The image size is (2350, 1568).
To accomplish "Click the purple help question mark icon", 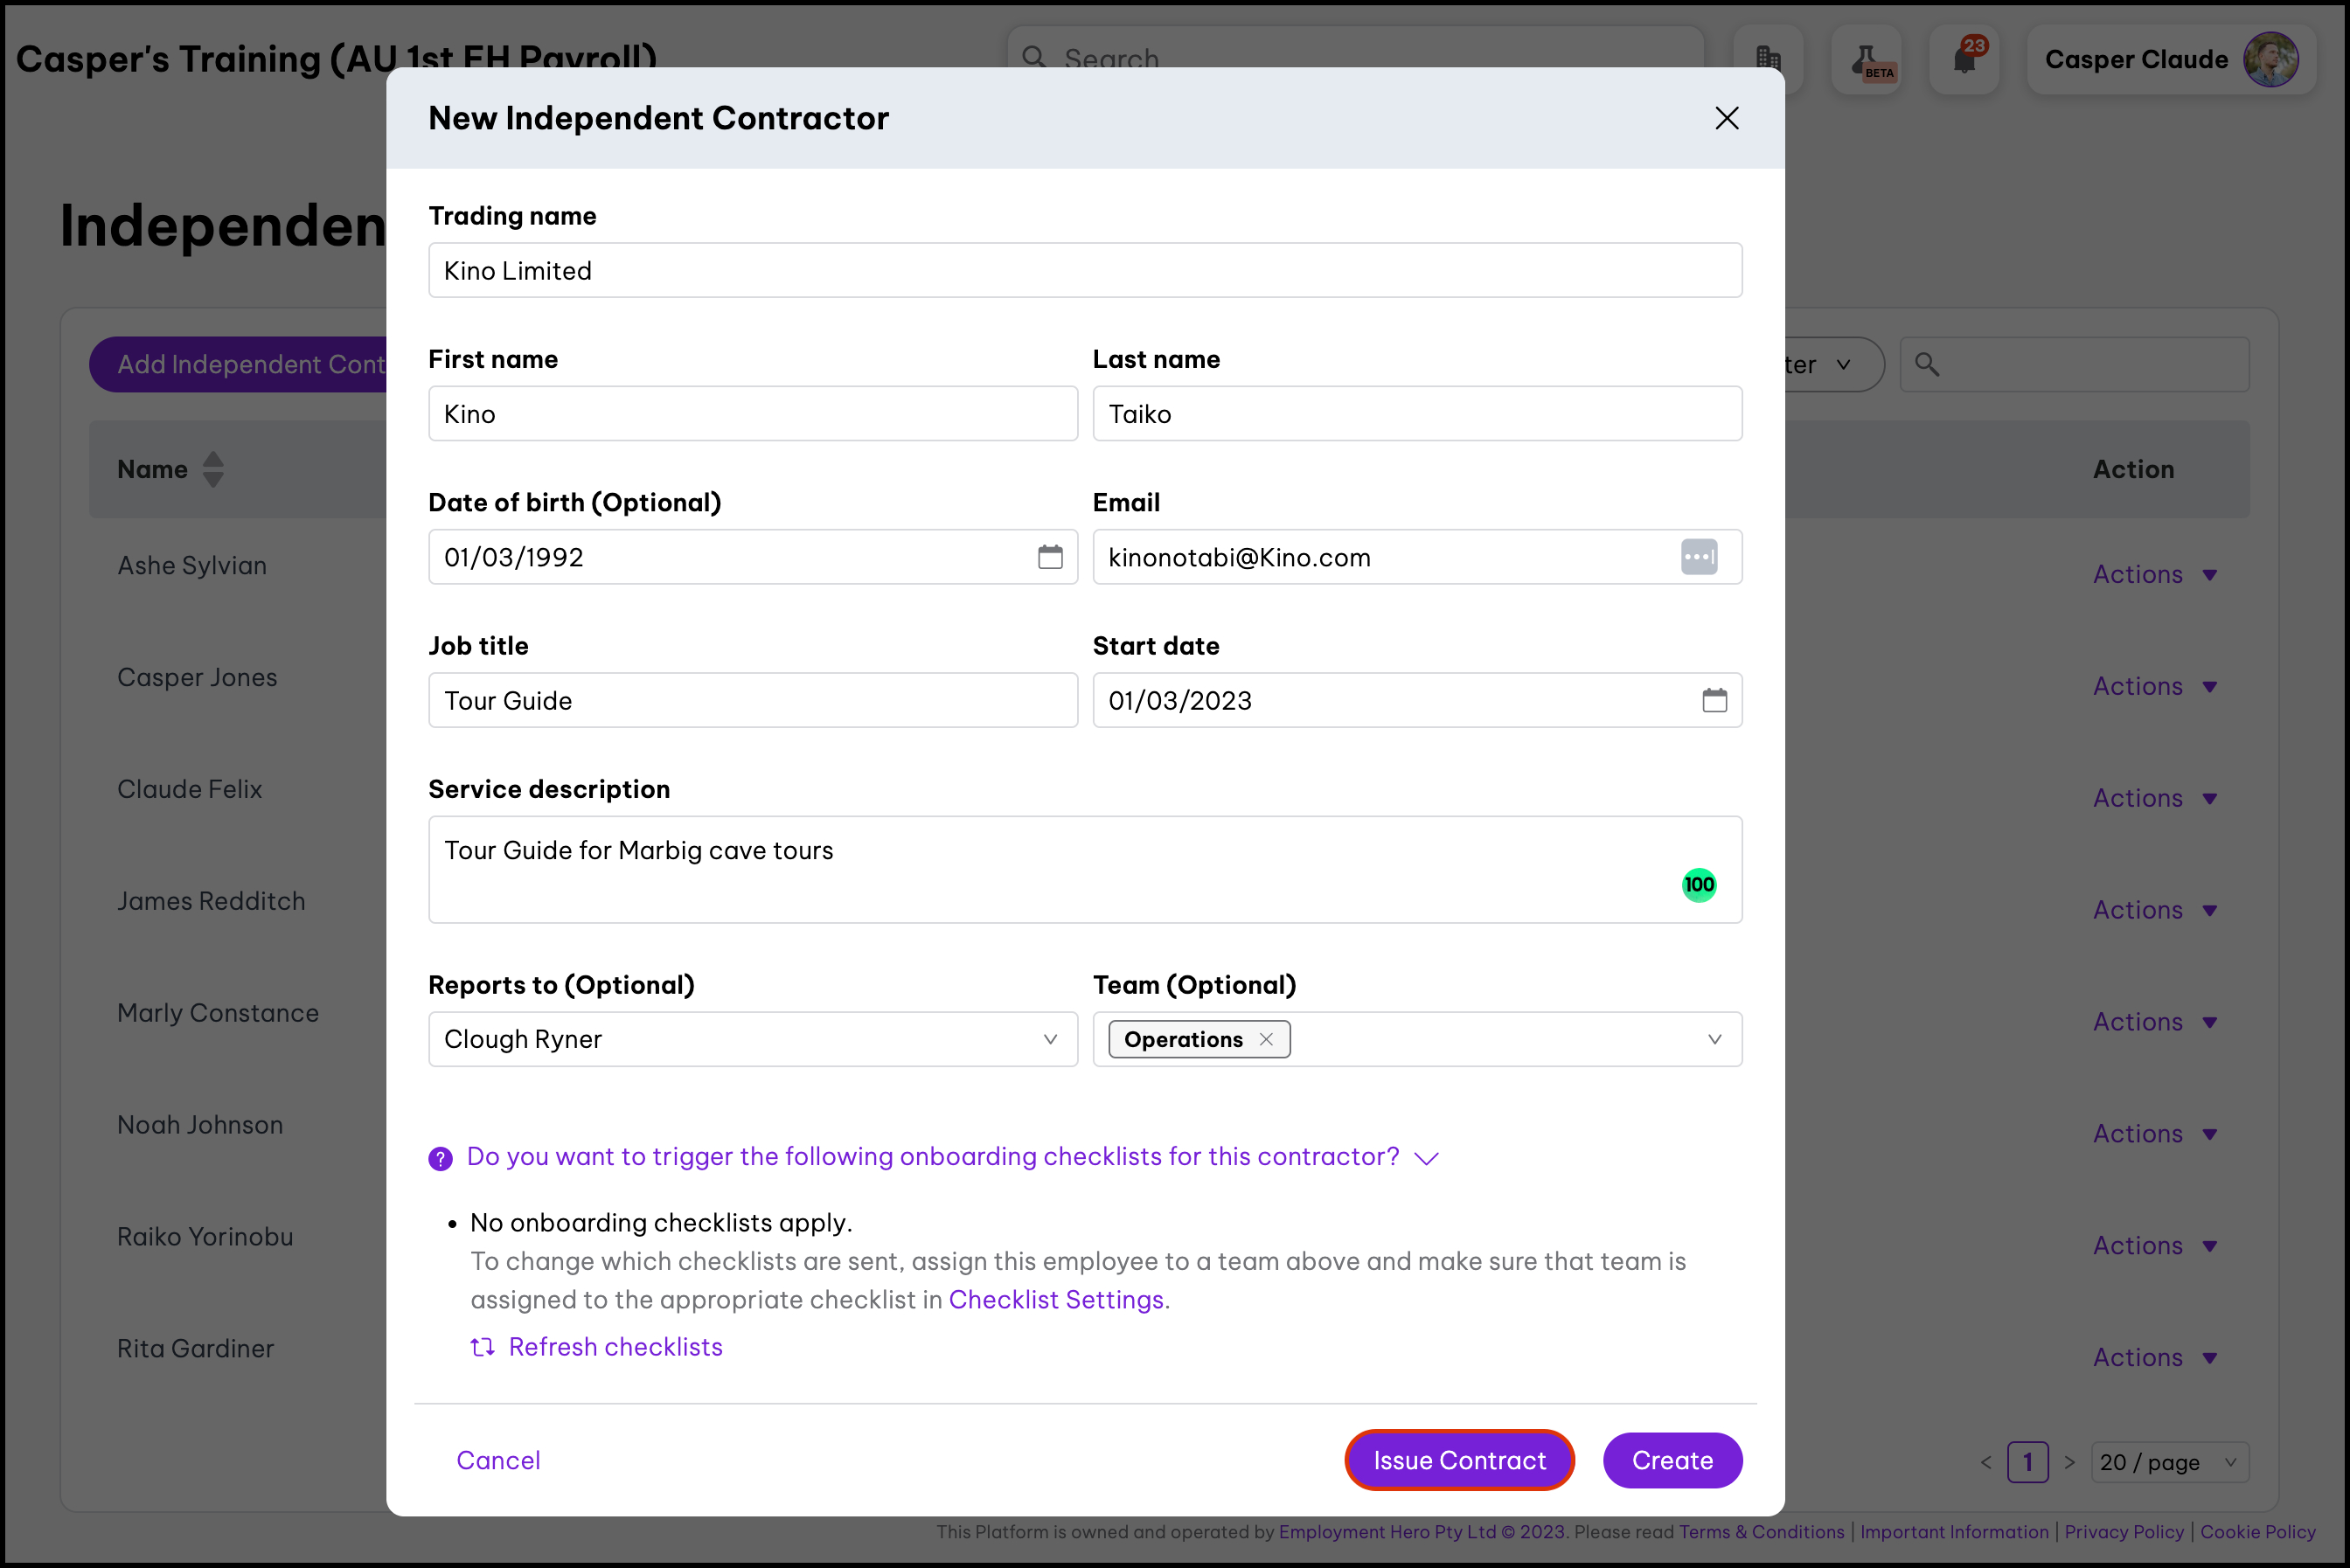I will coord(440,1158).
